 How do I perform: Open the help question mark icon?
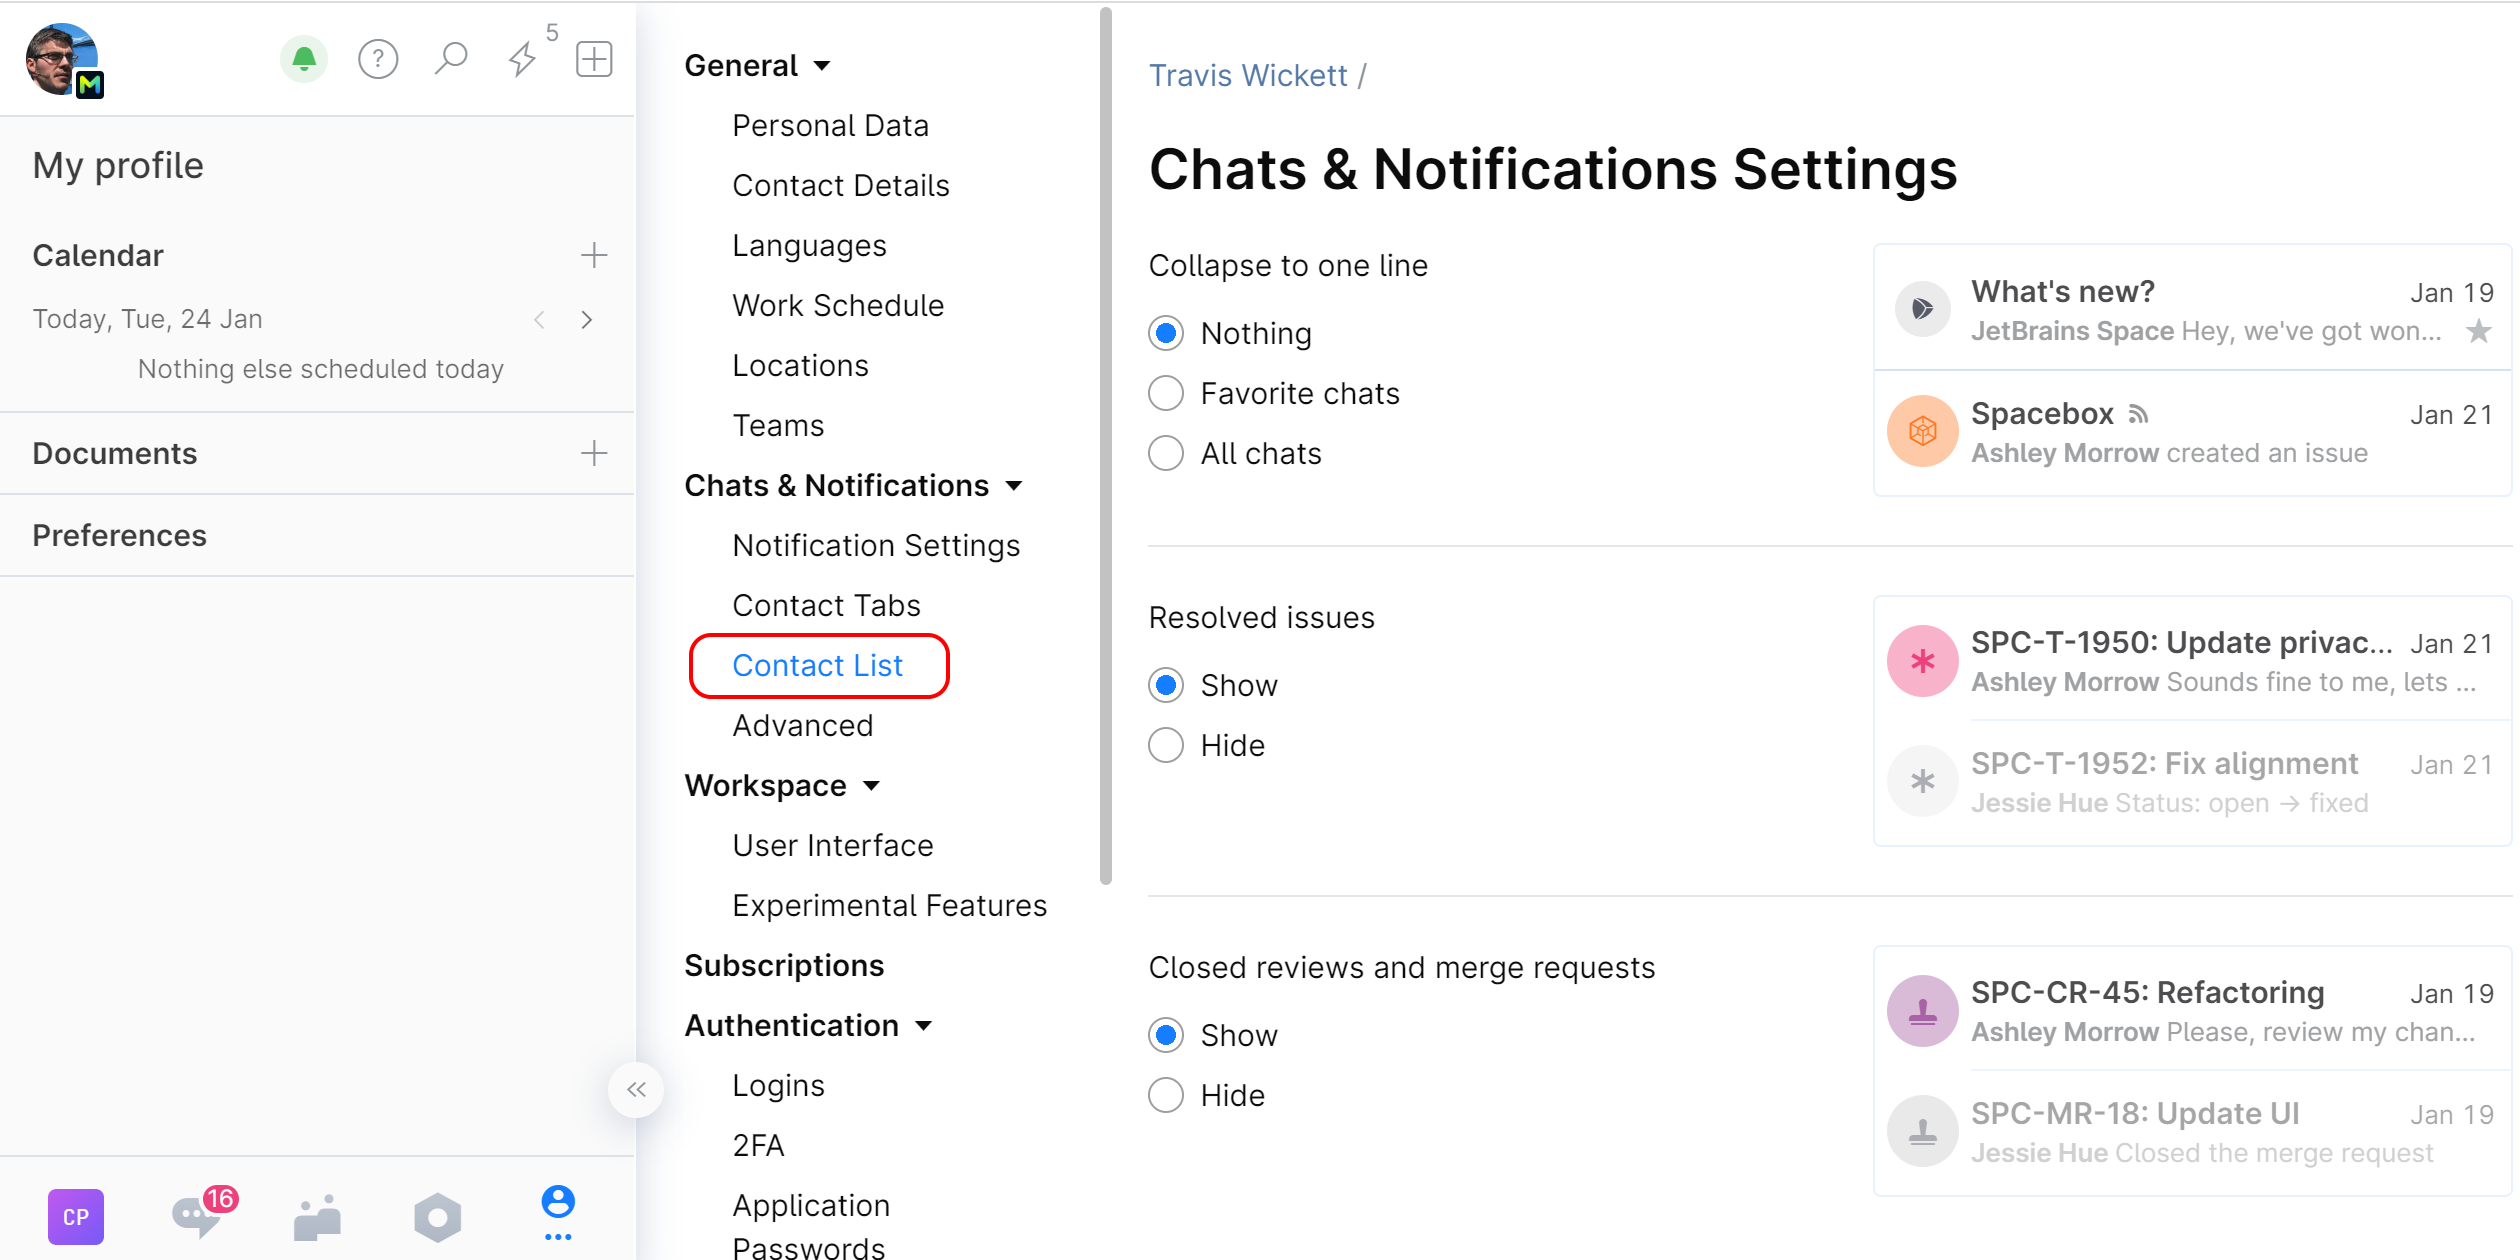point(378,59)
